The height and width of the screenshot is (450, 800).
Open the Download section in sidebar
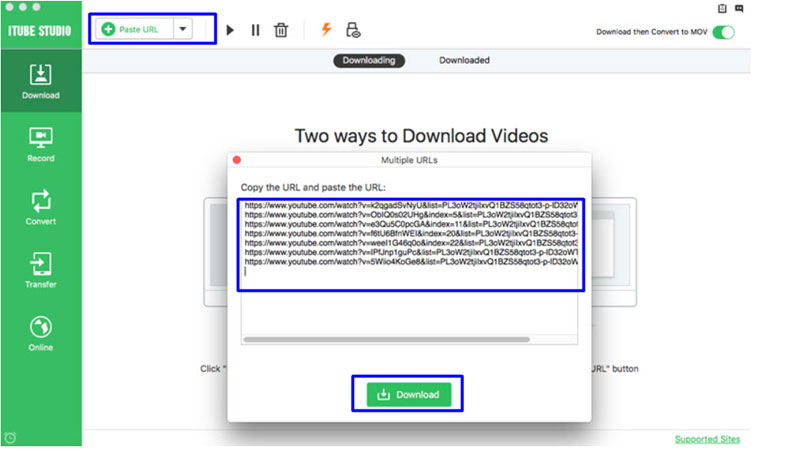[41, 82]
